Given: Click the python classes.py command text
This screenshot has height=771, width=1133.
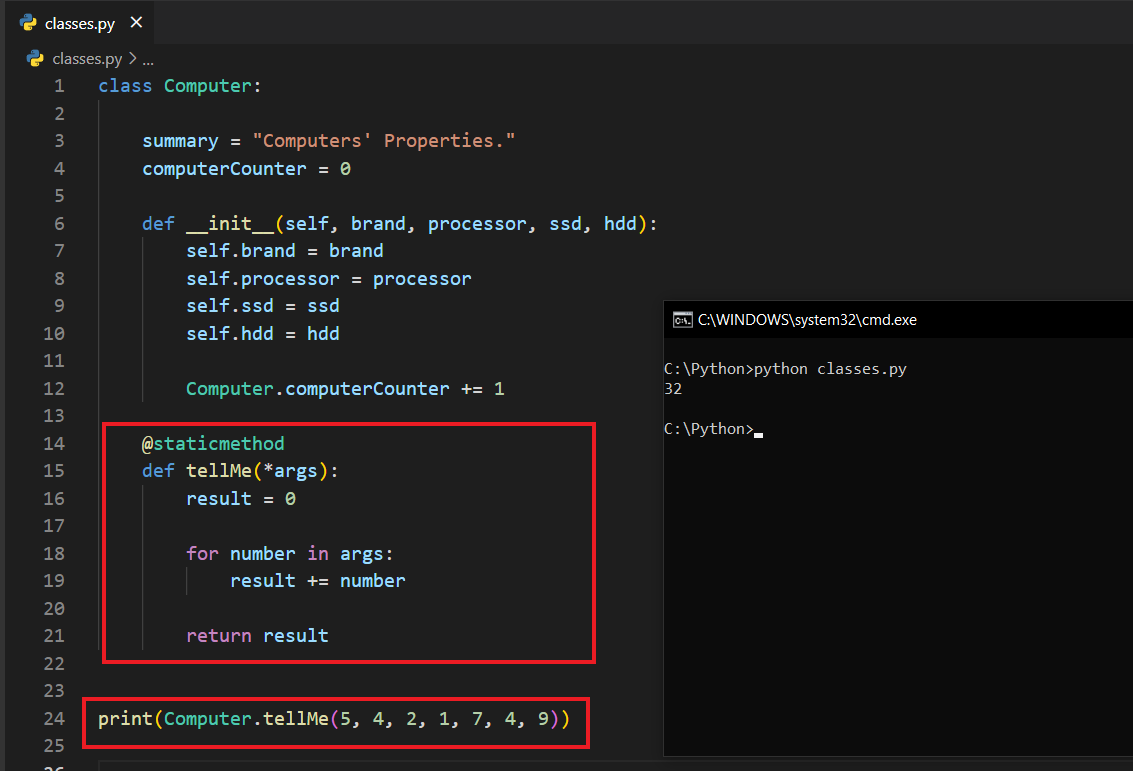Looking at the screenshot, I should pyautogui.click(x=830, y=369).
